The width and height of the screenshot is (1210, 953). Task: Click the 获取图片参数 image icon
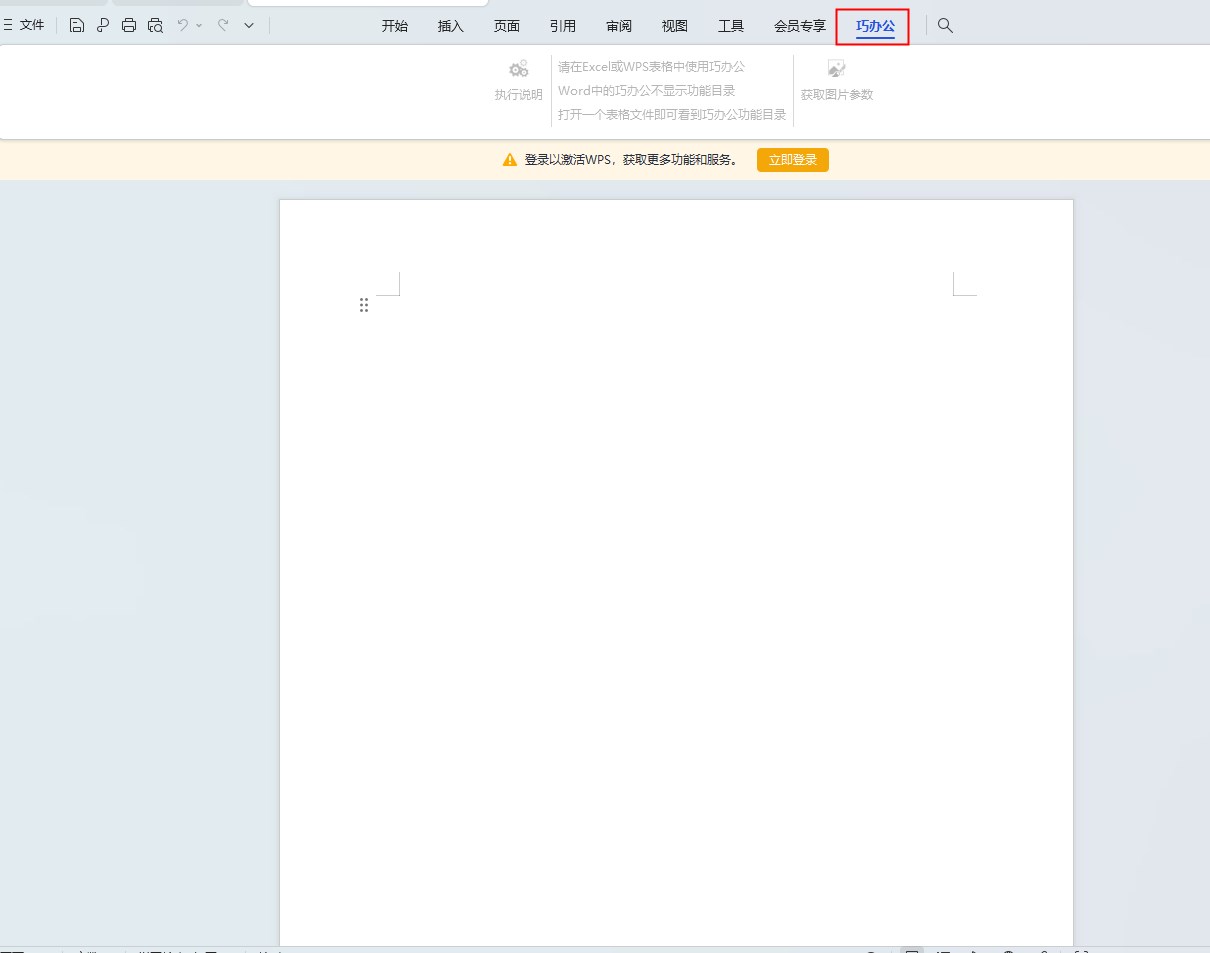click(x=836, y=69)
